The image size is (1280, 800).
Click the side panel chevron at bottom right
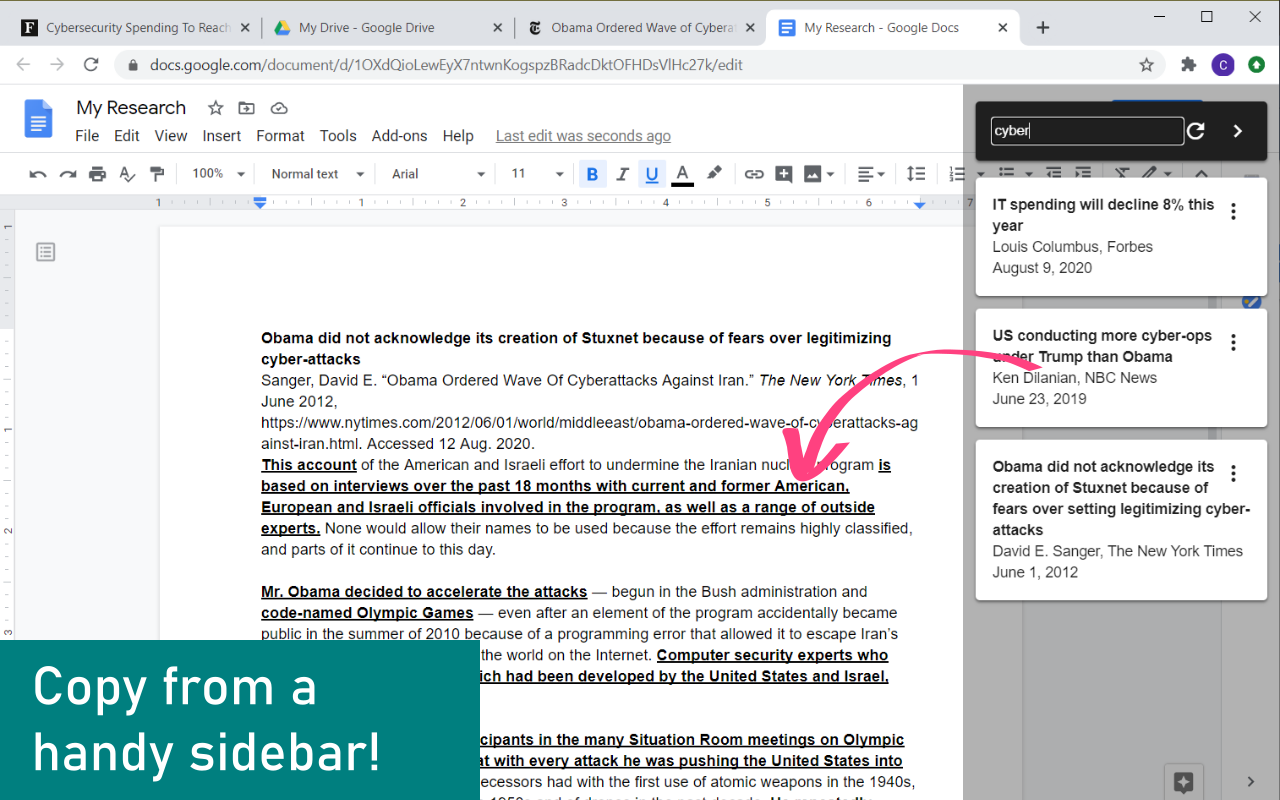(1250, 782)
